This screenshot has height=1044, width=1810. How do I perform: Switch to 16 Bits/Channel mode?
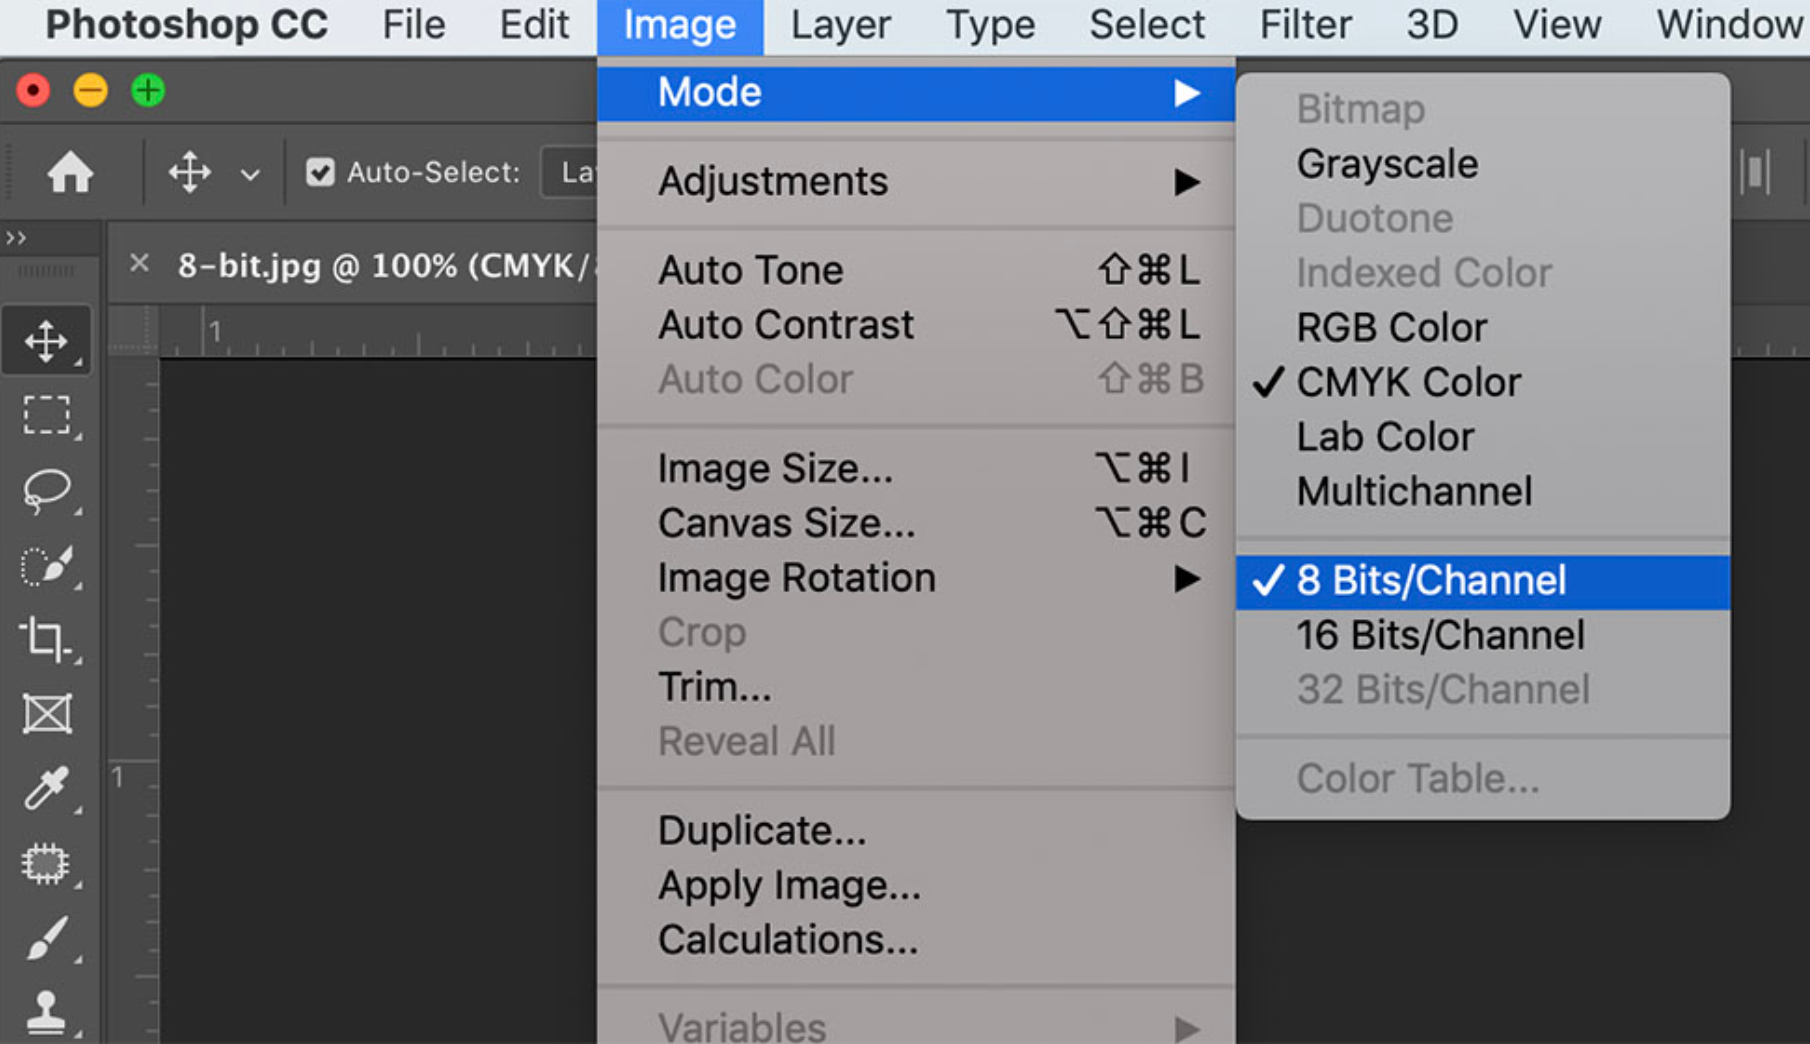[1441, 635]
